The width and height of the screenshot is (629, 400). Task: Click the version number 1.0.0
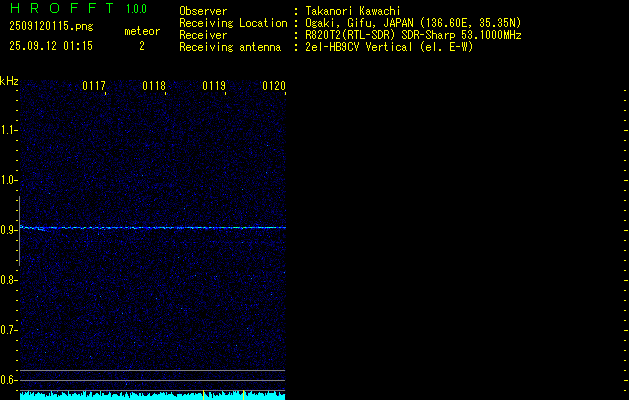click(136, 9)
